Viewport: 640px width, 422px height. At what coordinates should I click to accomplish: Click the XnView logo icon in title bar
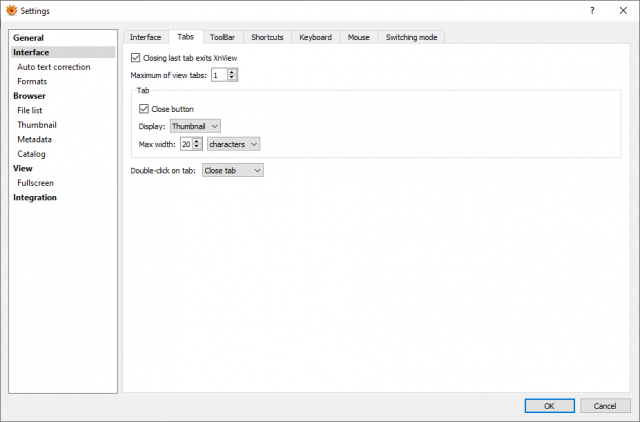[x=11, y=10]
